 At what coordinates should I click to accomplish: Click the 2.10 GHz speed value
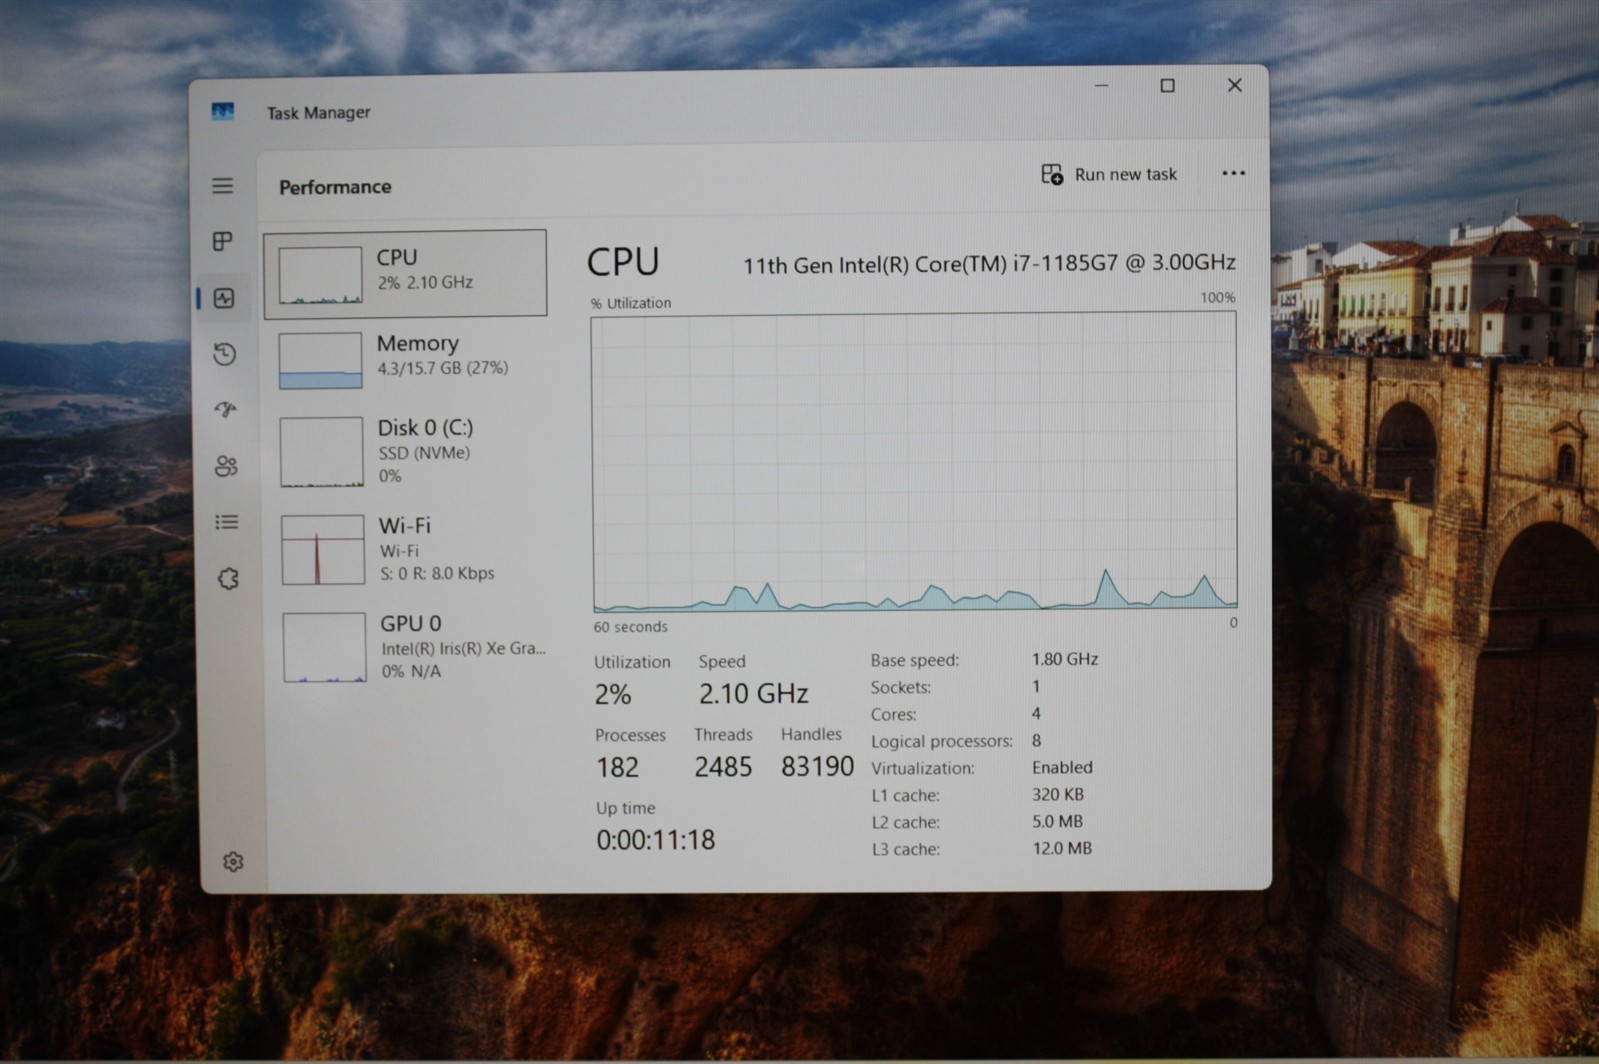coord(753,693)
